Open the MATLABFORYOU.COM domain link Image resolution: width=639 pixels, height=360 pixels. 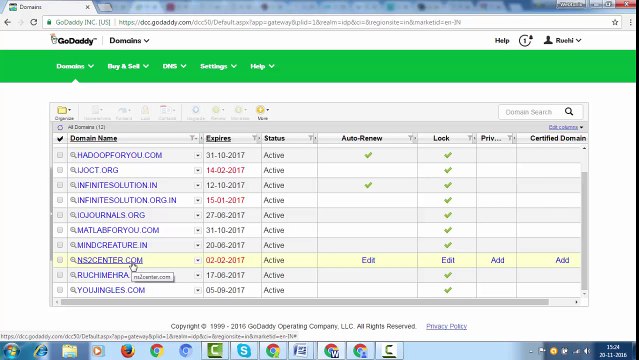[118, 230]
